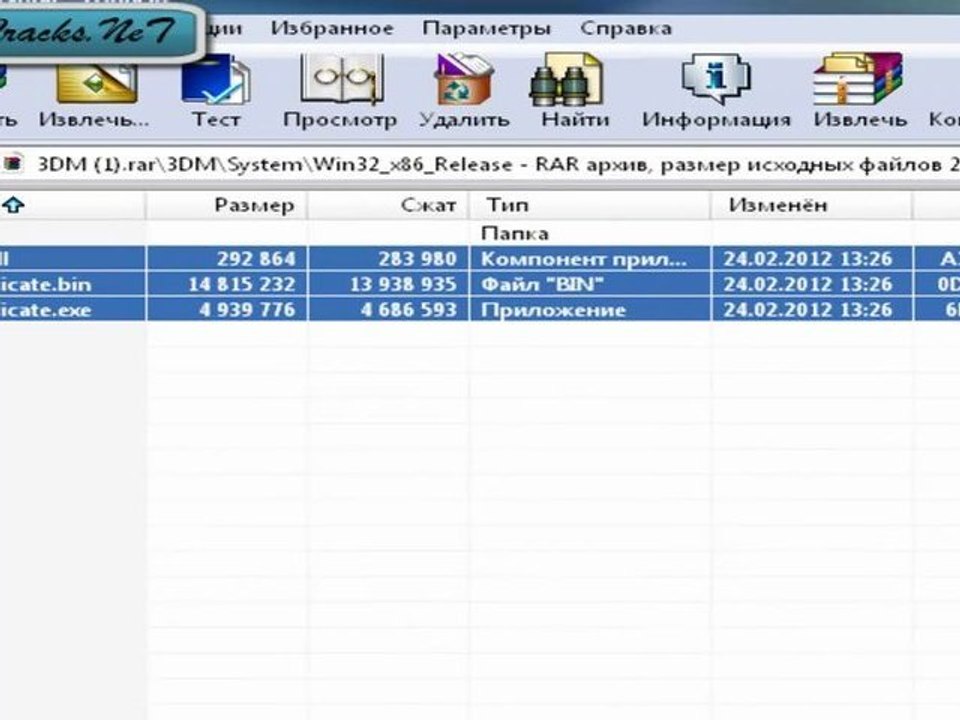Viewport: 960px width, 720px height.
Task: Click packed size cell 13 938 935
Action: coord(403,284)
